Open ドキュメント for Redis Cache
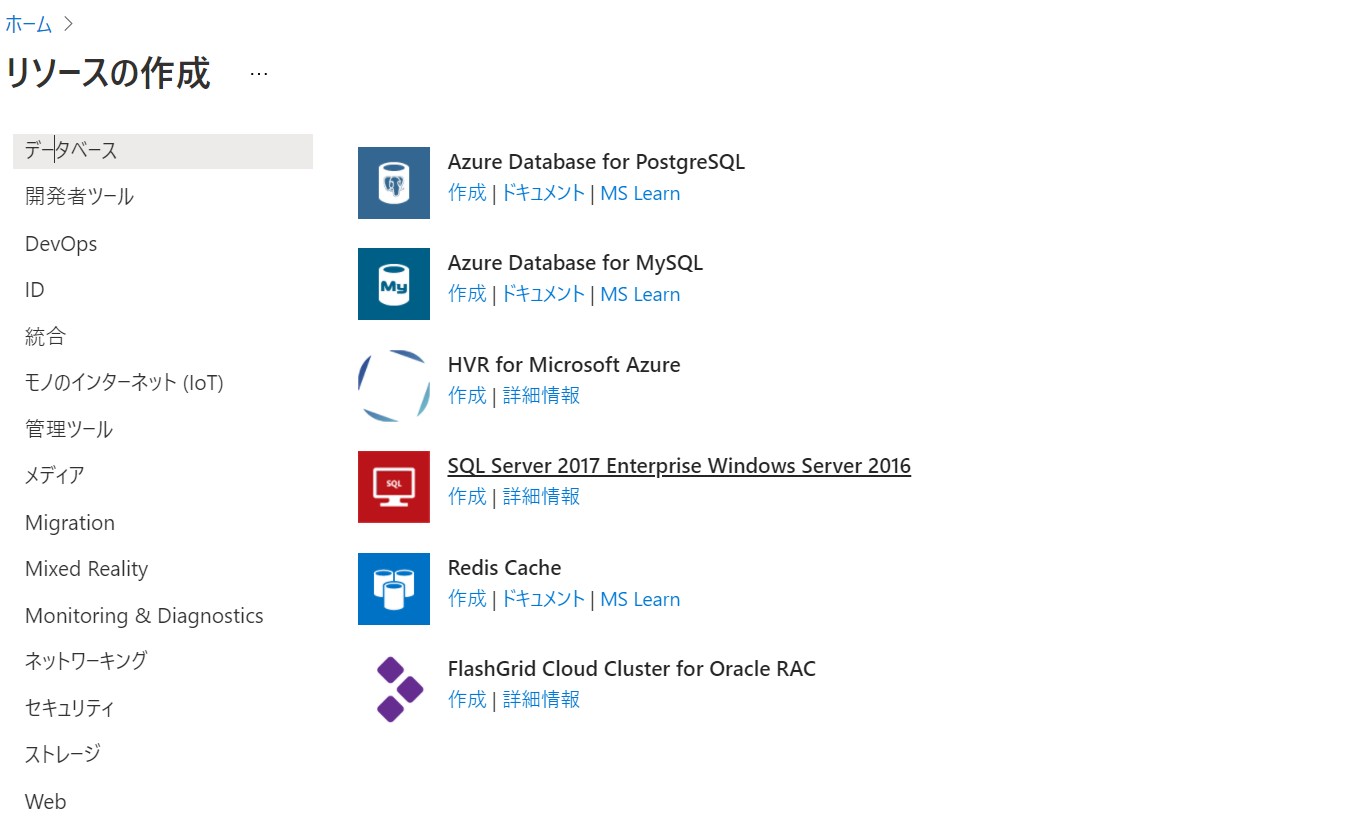1349x828 pixels. tap(542, 599)
